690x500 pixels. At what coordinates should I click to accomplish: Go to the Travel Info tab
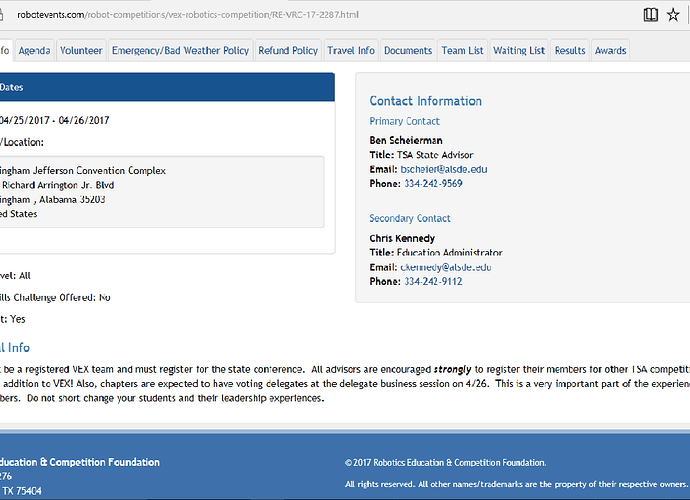click(351, 50)
